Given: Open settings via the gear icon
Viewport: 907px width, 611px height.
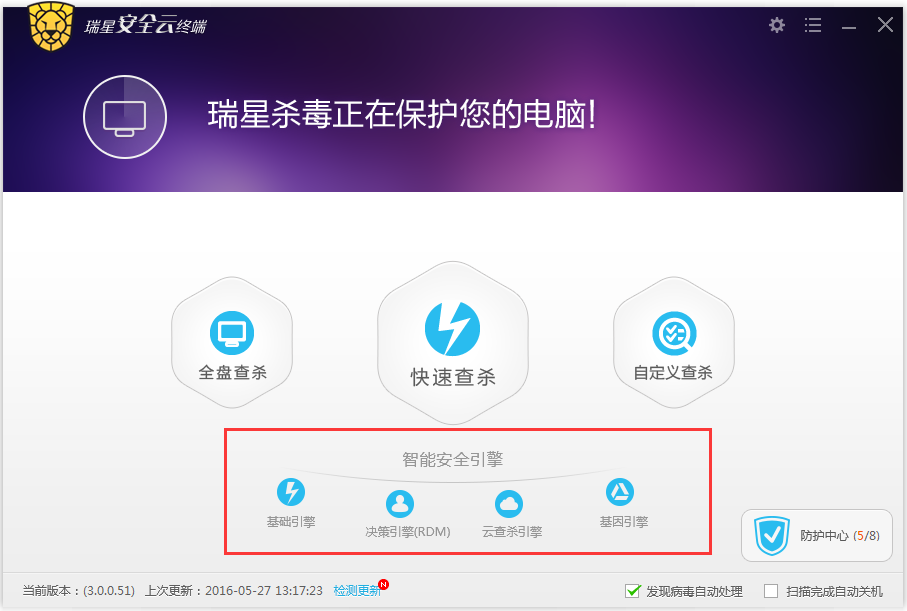Looking at the screenshot, I should [x=777, y=25].
